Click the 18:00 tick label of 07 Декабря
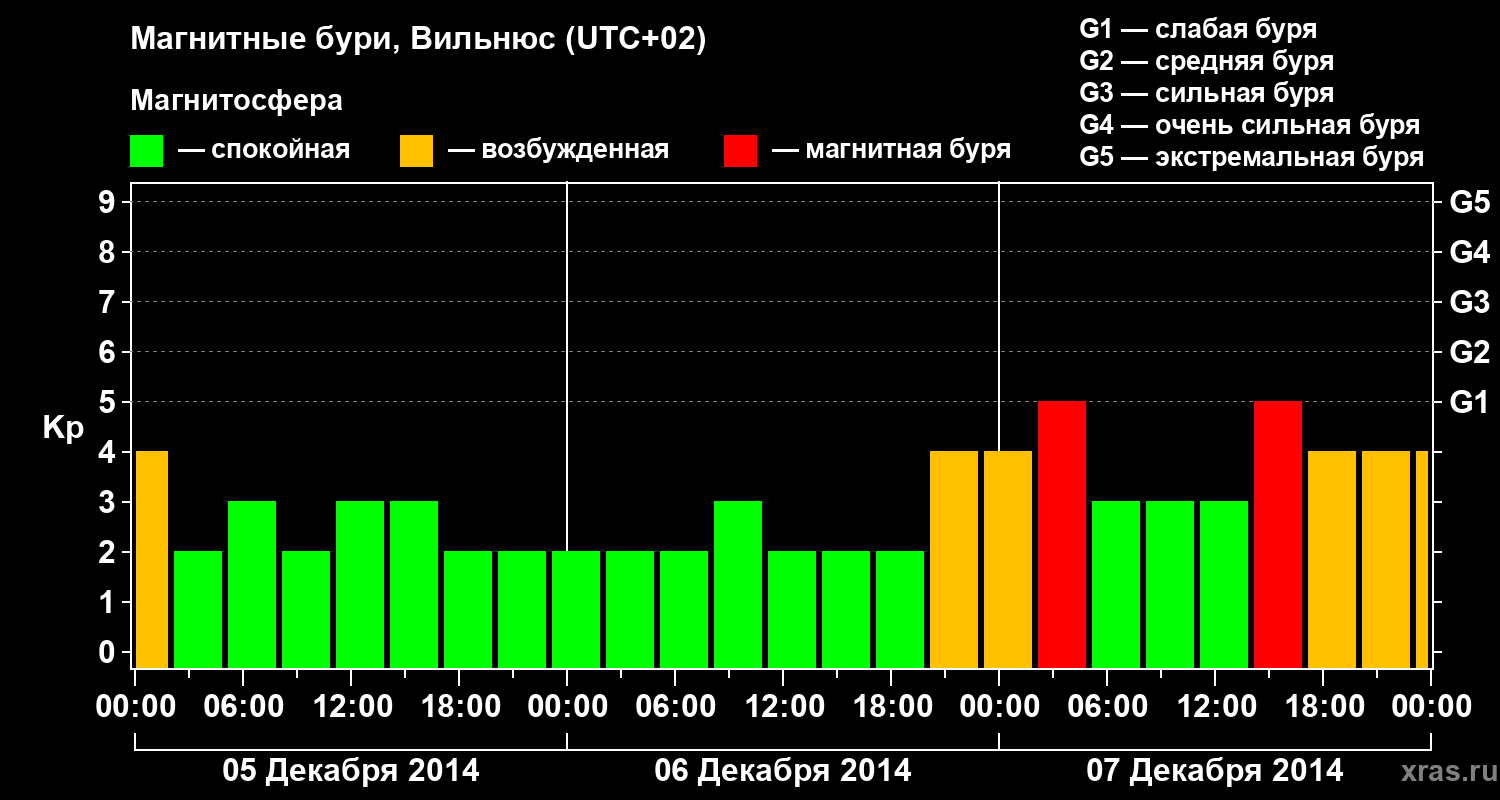1500x800 pixels. tap(1323, 706)
